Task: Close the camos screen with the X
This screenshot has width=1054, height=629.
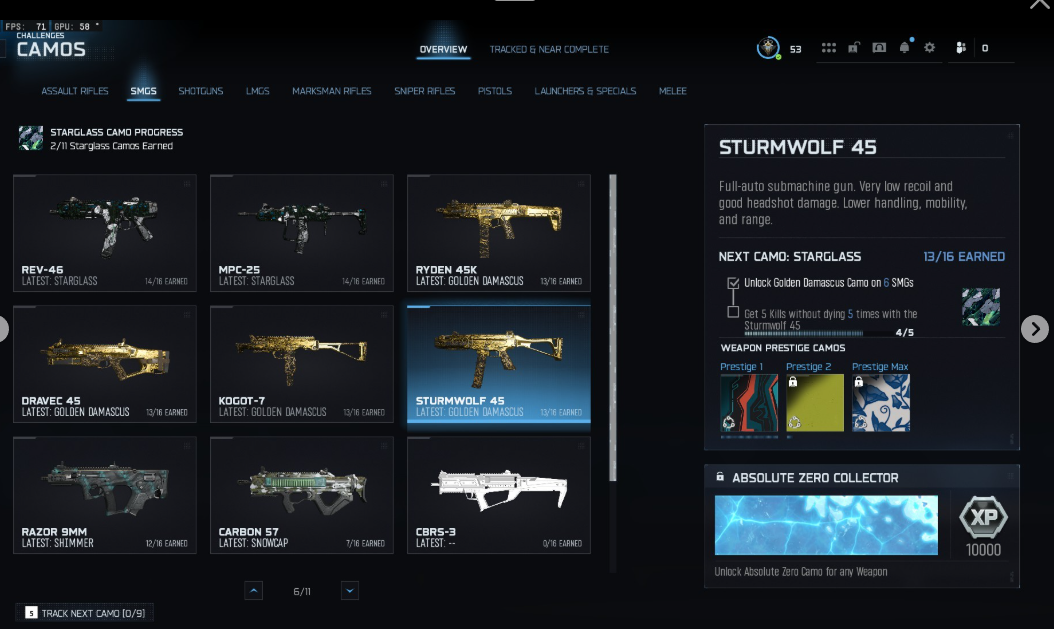Action: (x=1039, y=4)
